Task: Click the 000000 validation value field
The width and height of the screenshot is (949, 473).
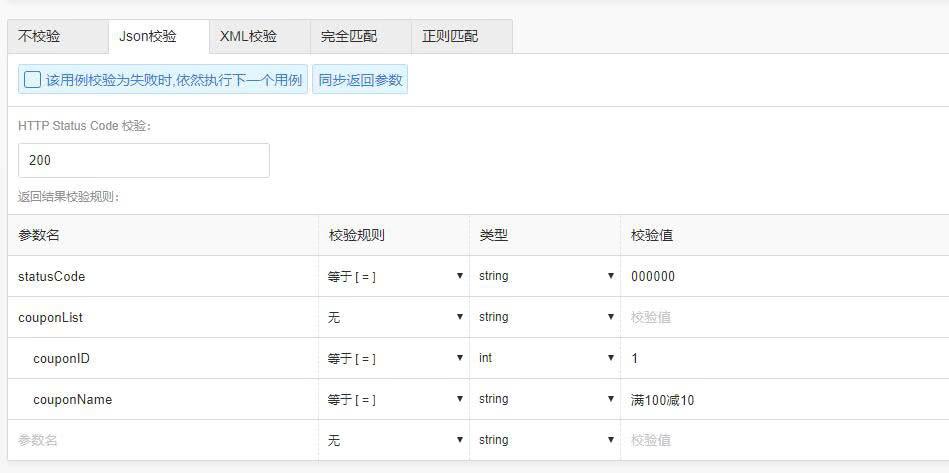Action: click(780, 276)
